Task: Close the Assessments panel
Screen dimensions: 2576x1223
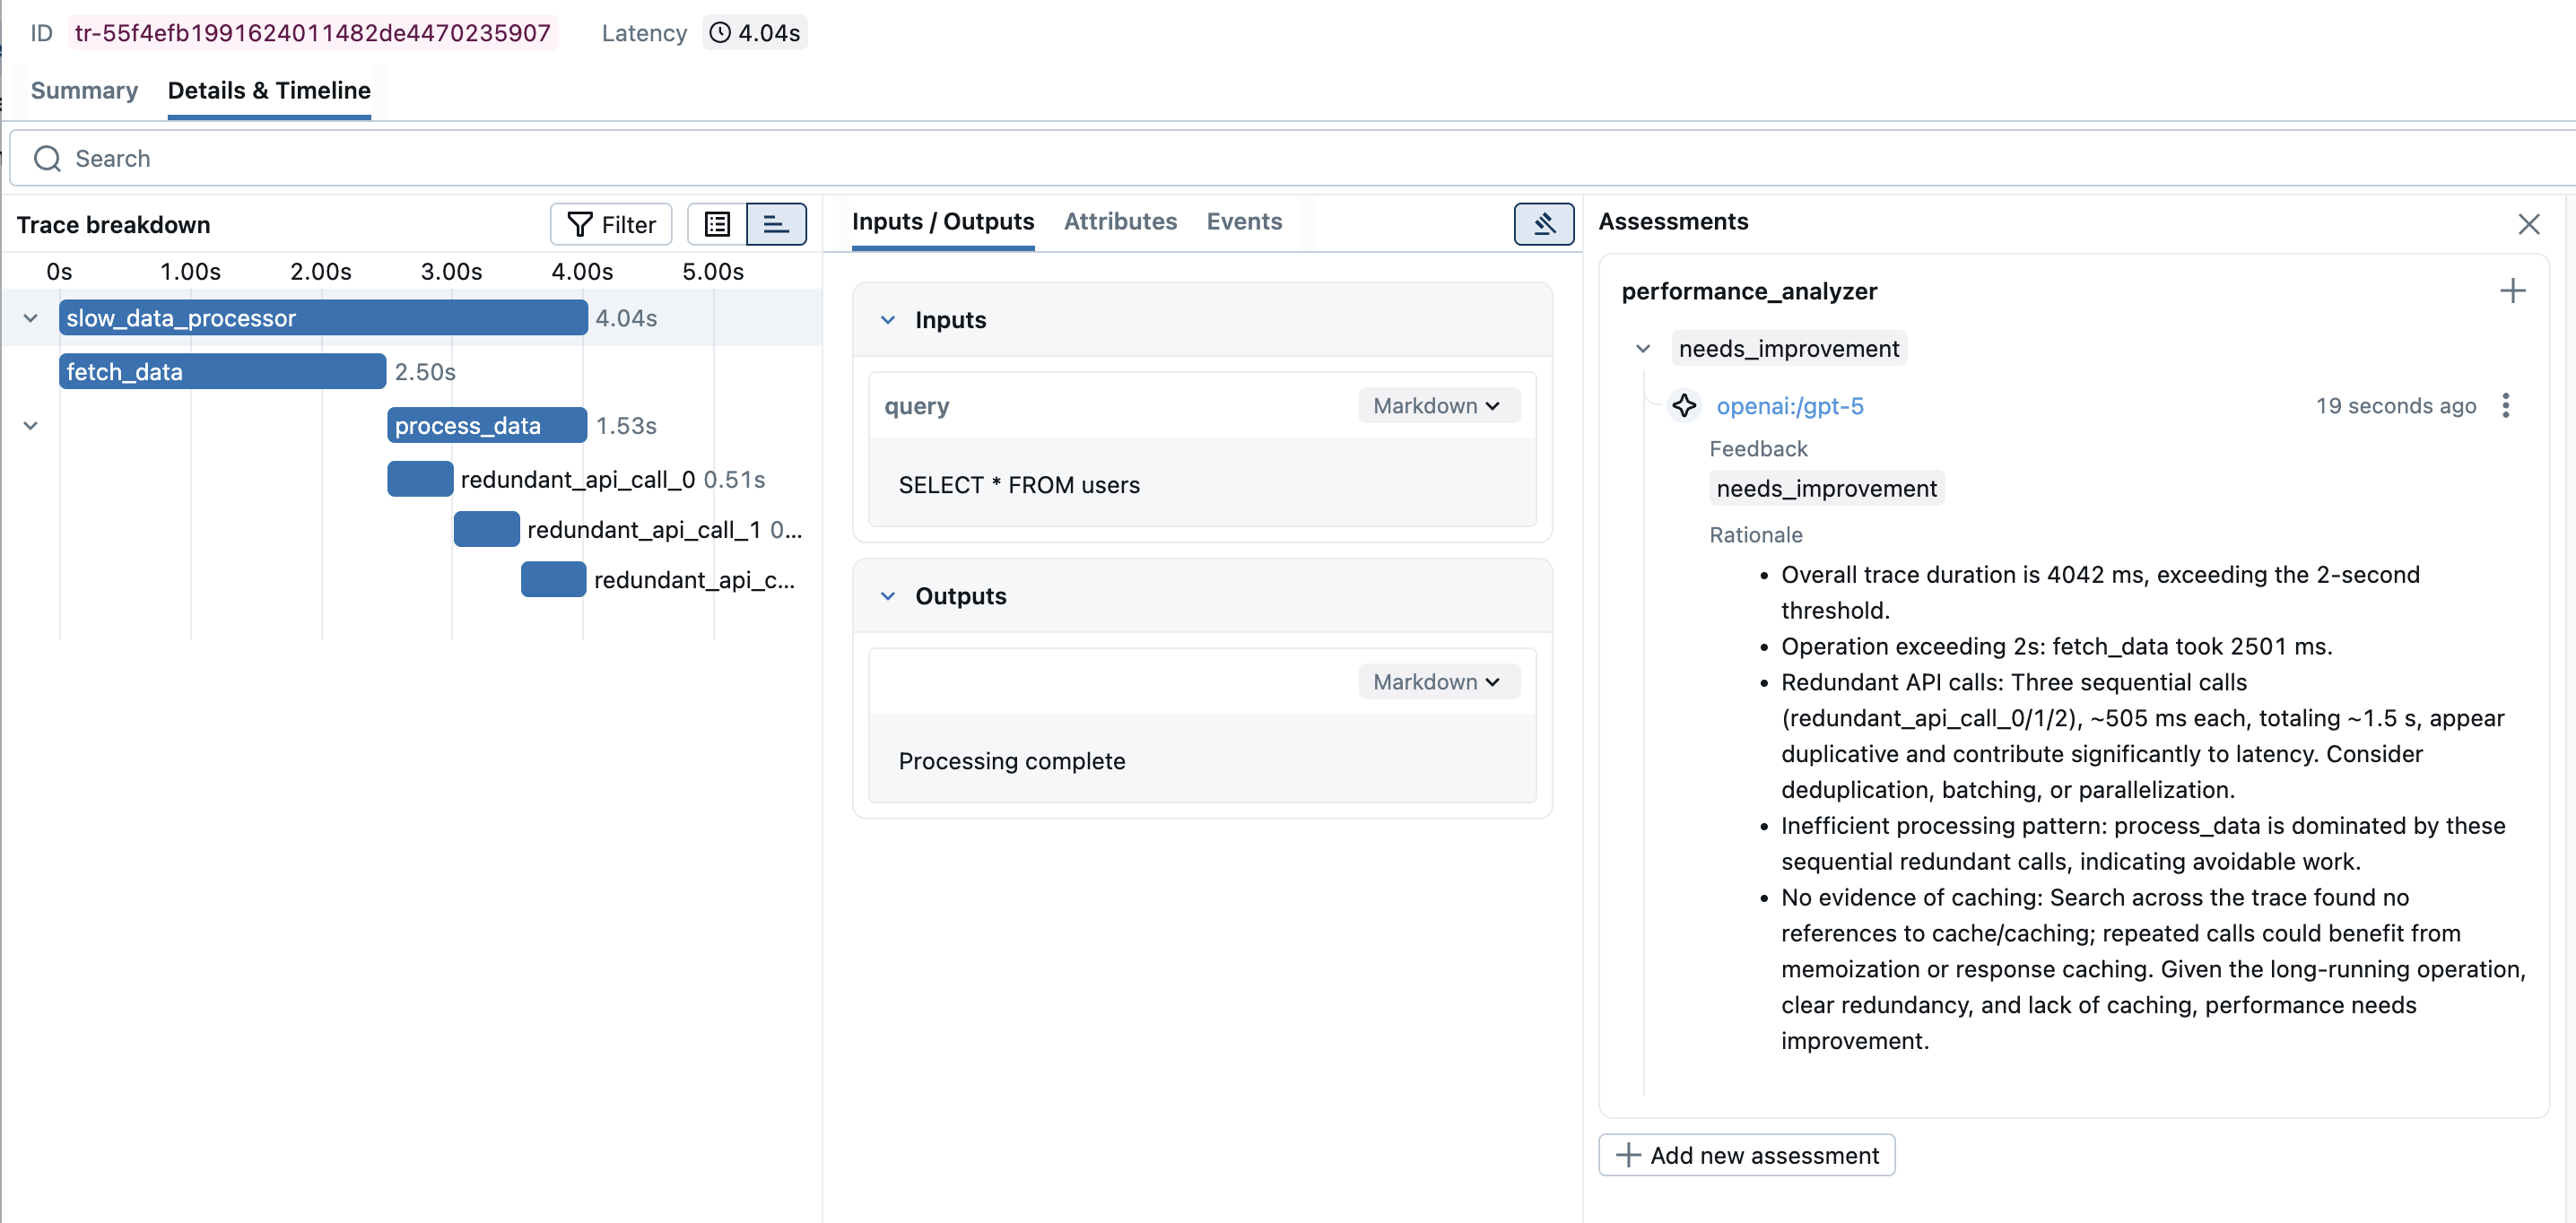Action: 2528,224
